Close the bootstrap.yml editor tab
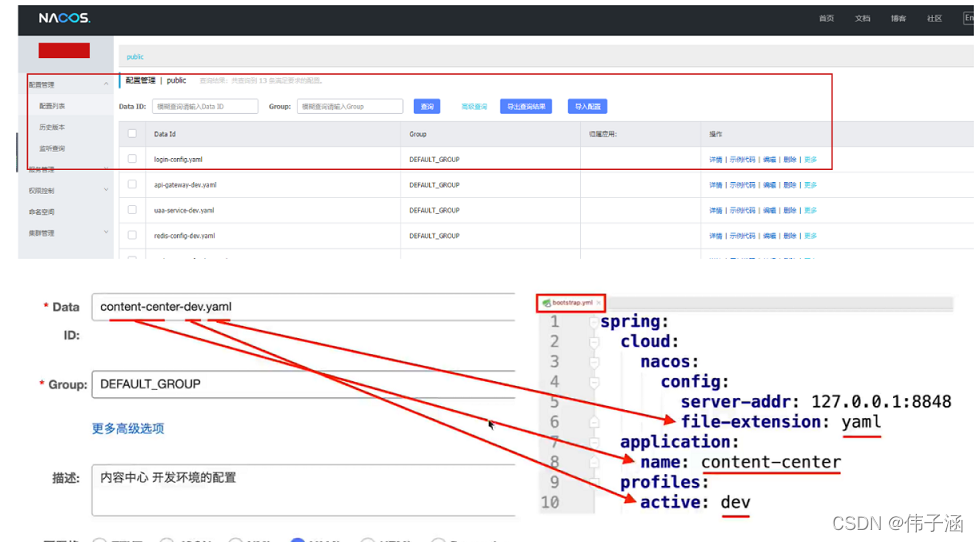This screenshot has width=978, height=542. (x=598, y=303)
